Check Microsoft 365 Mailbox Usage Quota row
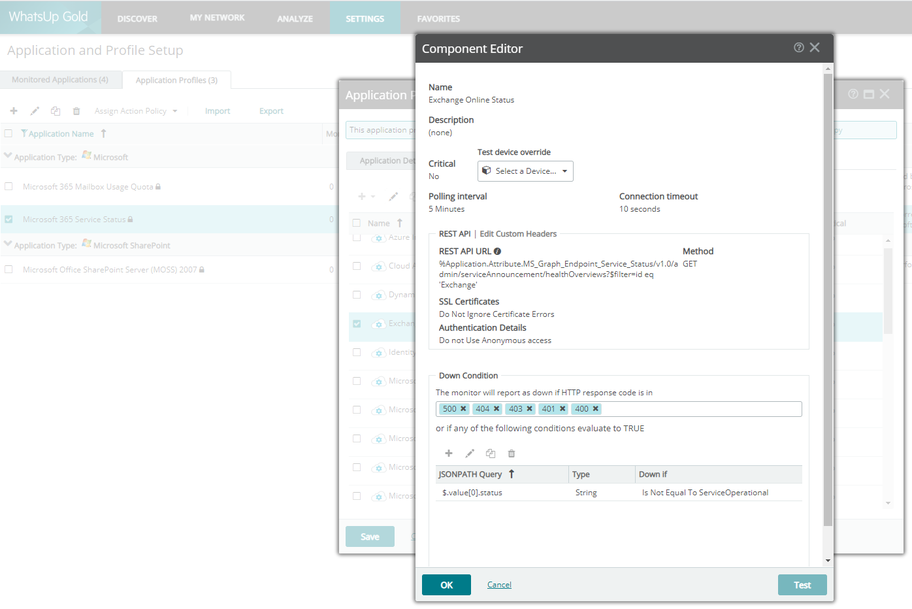The image size is (912, 609). (x=8, y=187)
